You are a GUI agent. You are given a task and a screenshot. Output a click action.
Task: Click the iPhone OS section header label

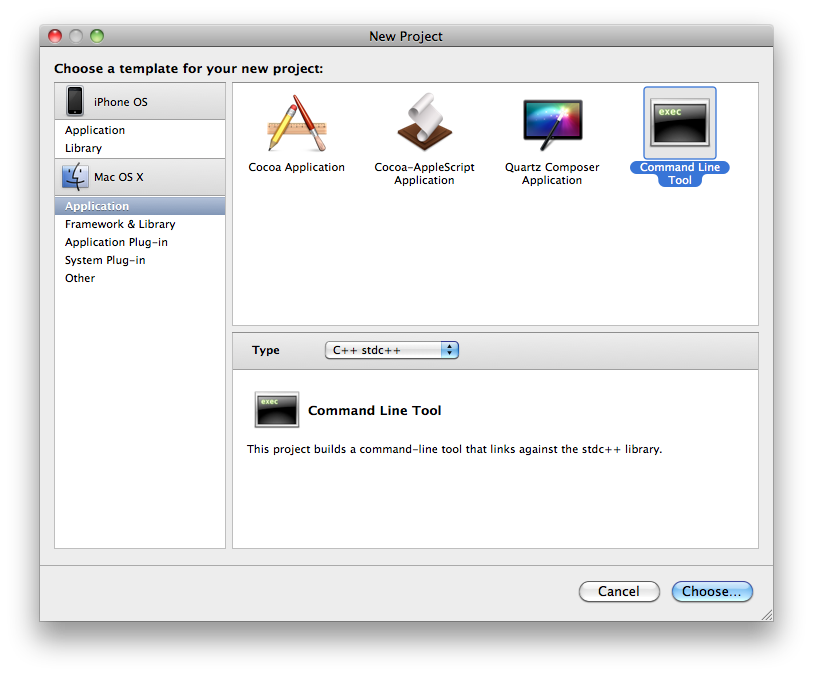pos(121,102)
